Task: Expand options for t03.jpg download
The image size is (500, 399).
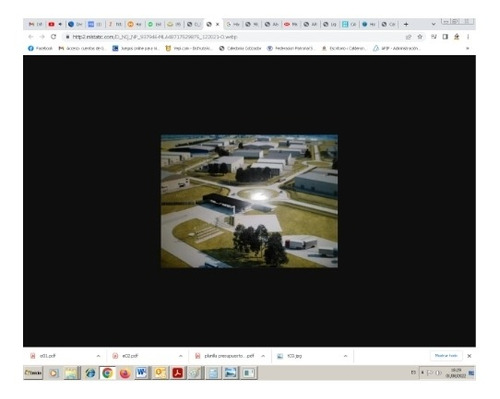Action: pyautogui.click(x=345, y=356)
